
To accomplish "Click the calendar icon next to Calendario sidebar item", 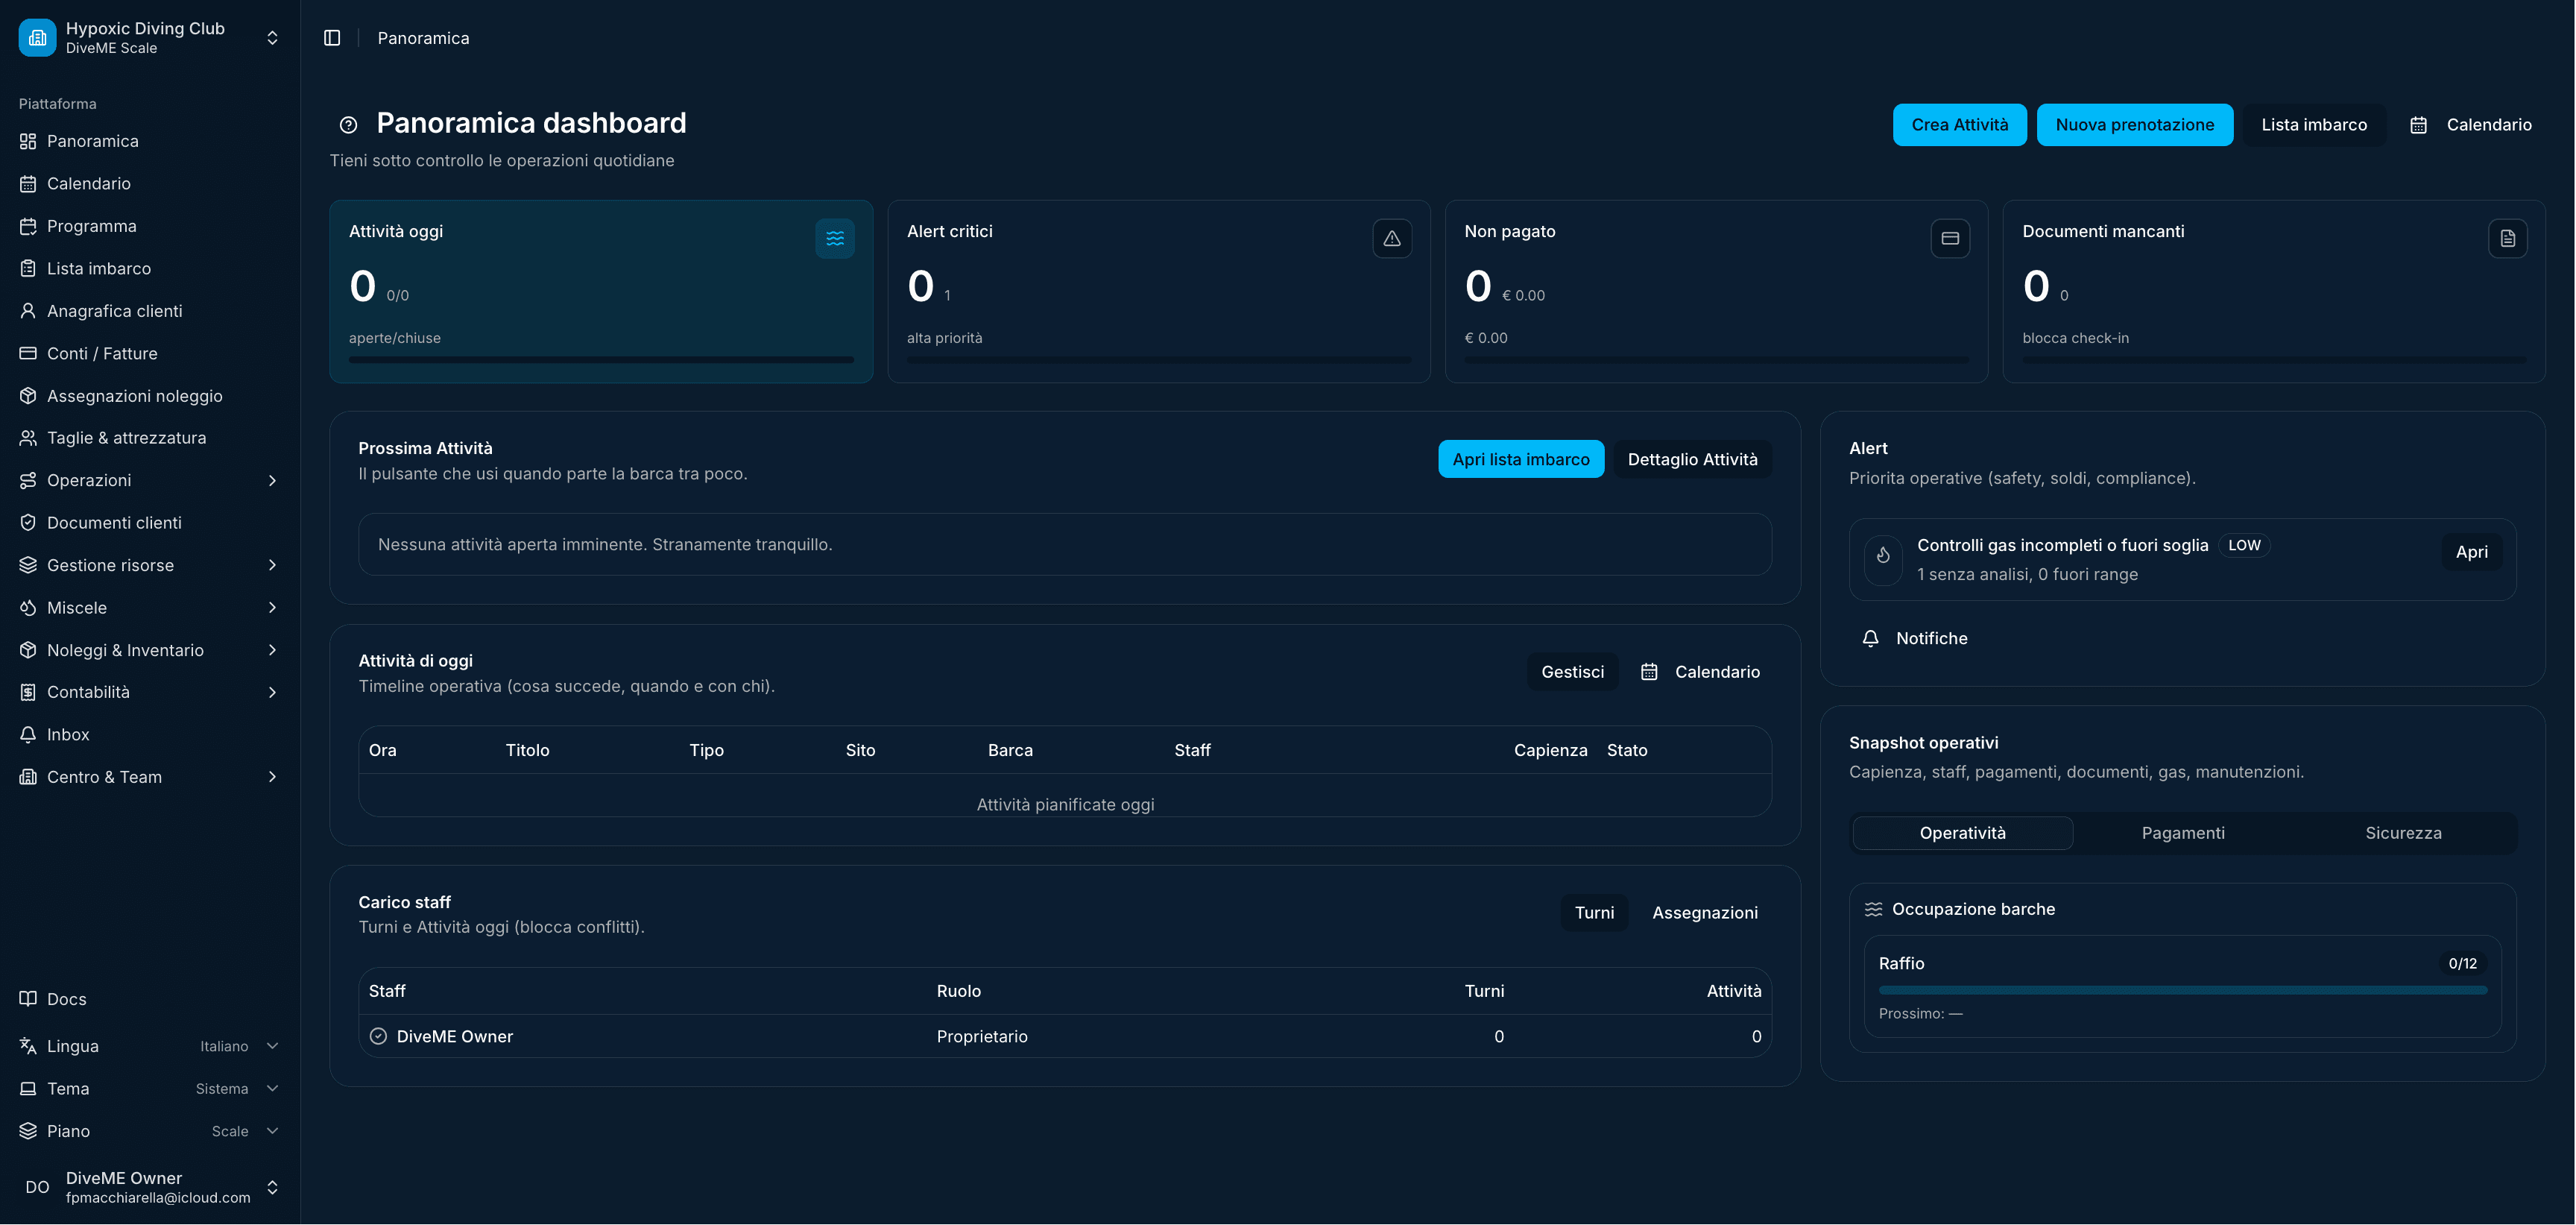I will tap(28, 184).
